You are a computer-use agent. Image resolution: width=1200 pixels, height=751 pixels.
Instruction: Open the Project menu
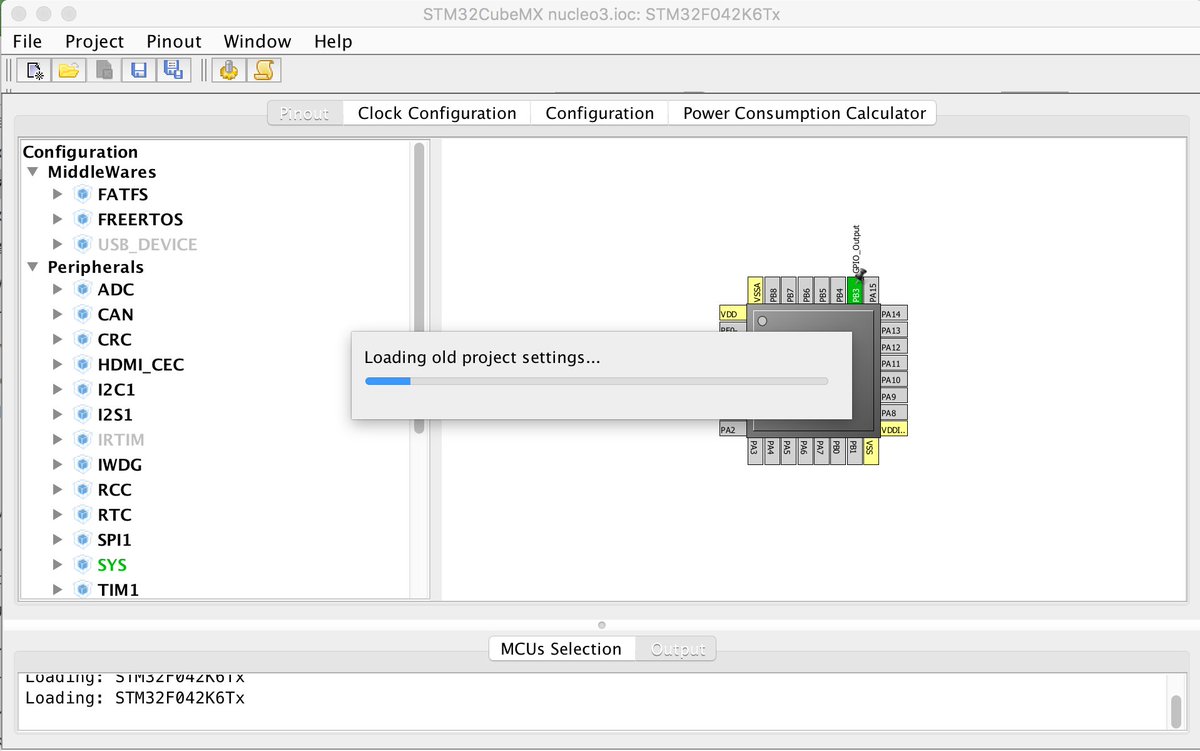coord(94,41)
